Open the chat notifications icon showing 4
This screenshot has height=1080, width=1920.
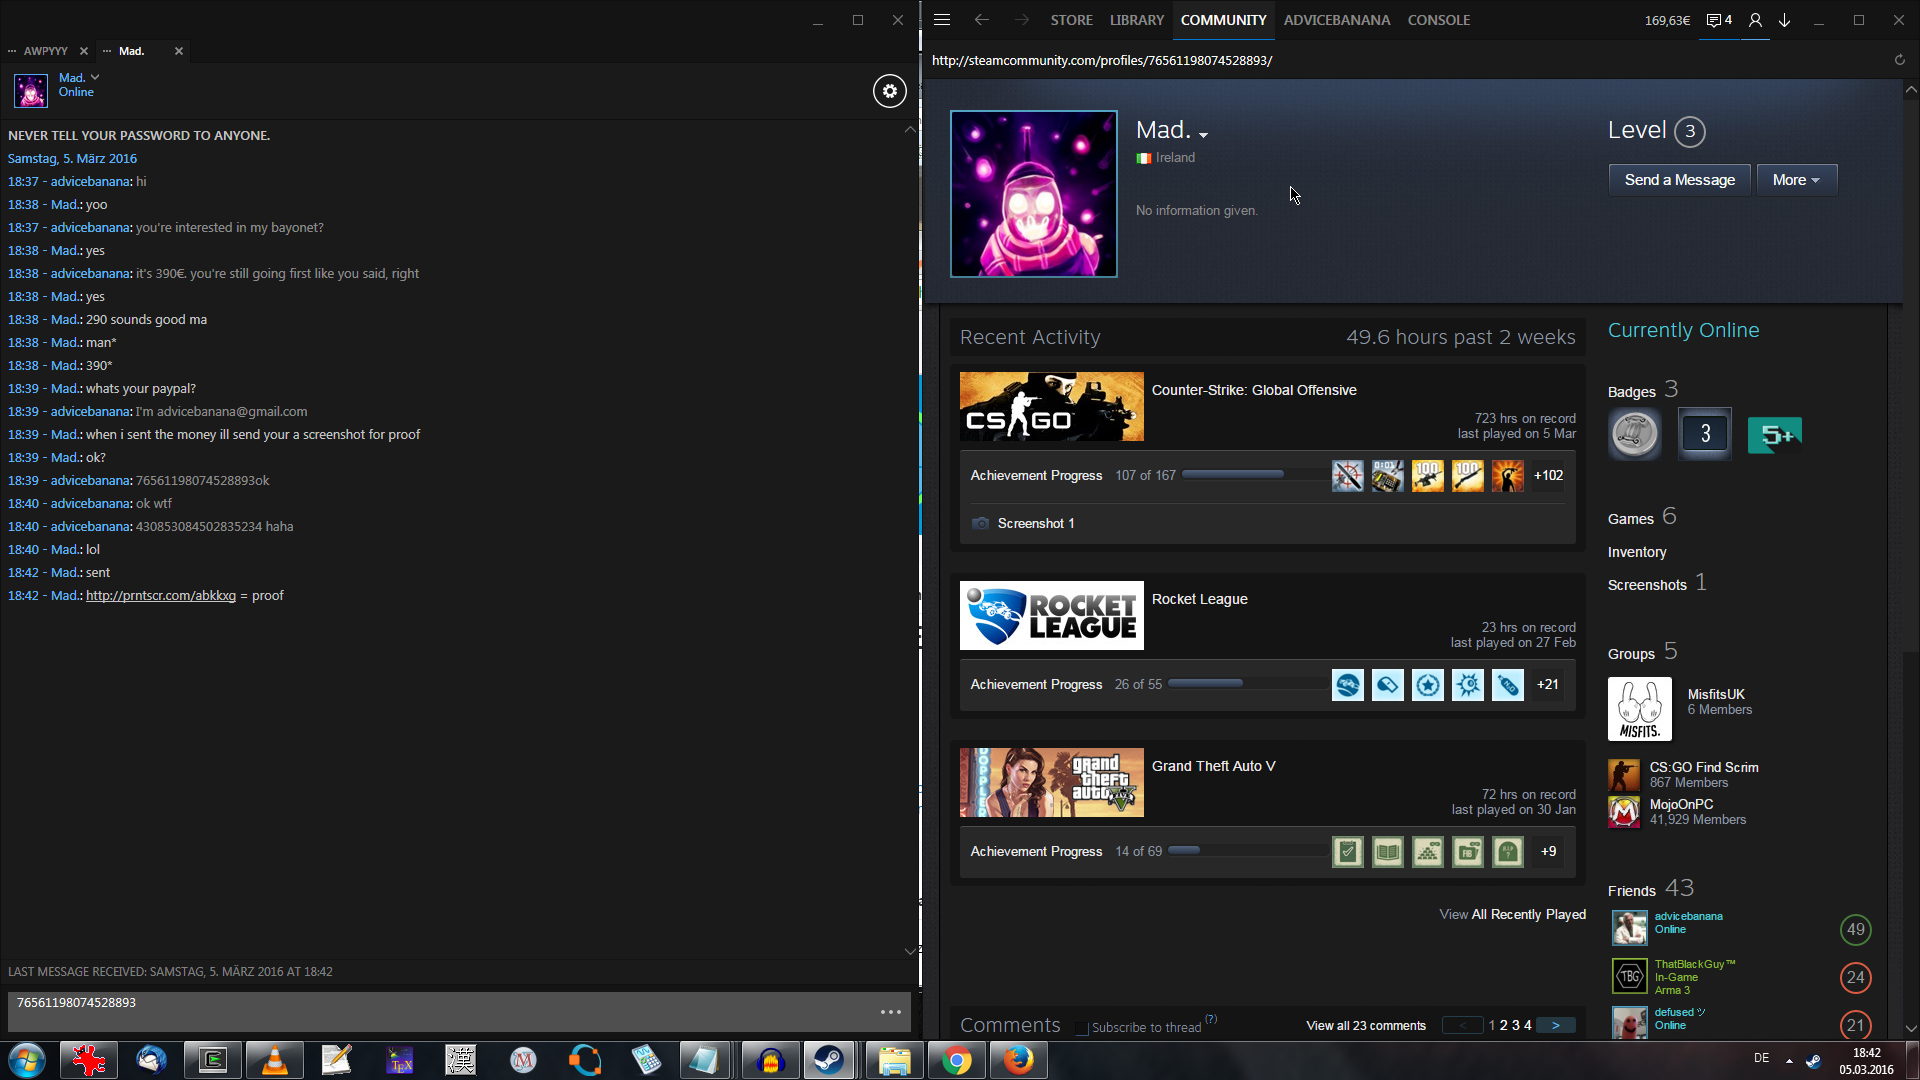(x=1719, y=20)
